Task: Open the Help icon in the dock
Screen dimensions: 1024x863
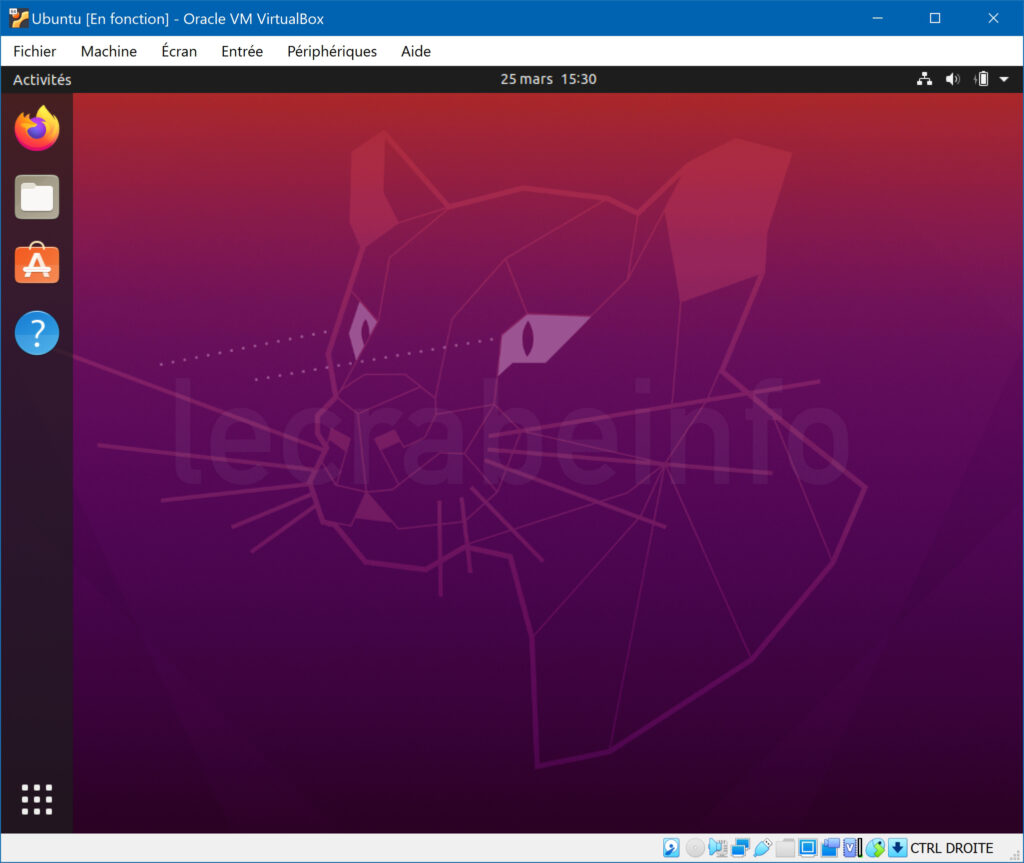Action: coord(37,333)
